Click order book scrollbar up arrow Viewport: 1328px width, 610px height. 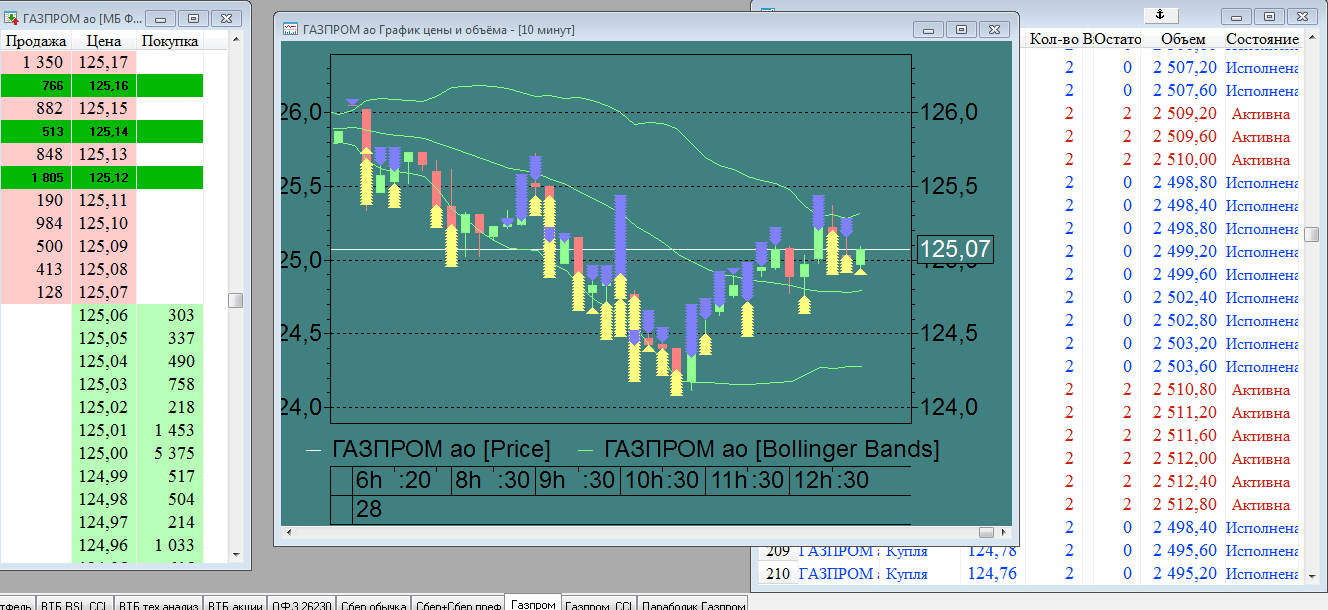pos(236,40)
